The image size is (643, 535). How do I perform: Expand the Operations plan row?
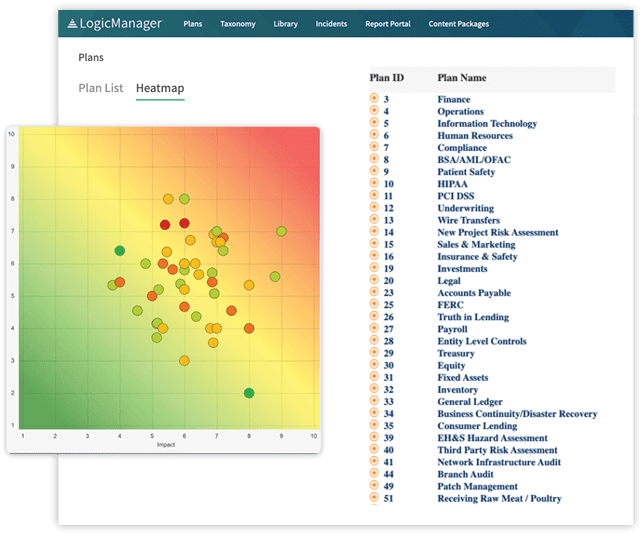tap(374, 111)
